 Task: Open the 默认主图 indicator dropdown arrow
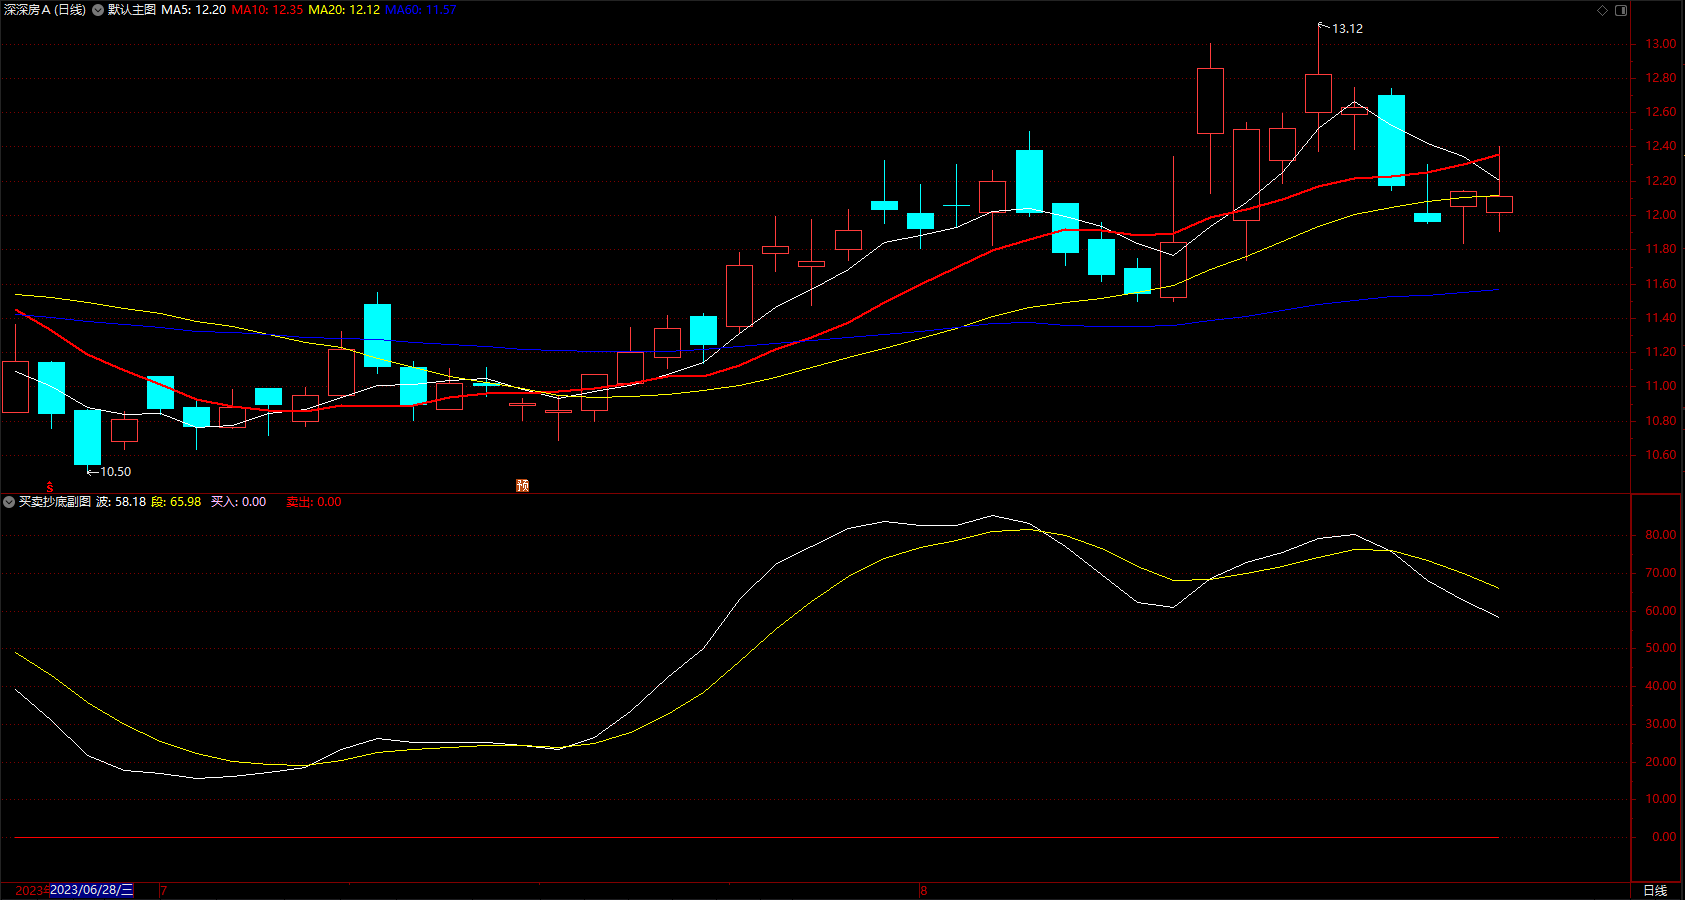(98, 10)
